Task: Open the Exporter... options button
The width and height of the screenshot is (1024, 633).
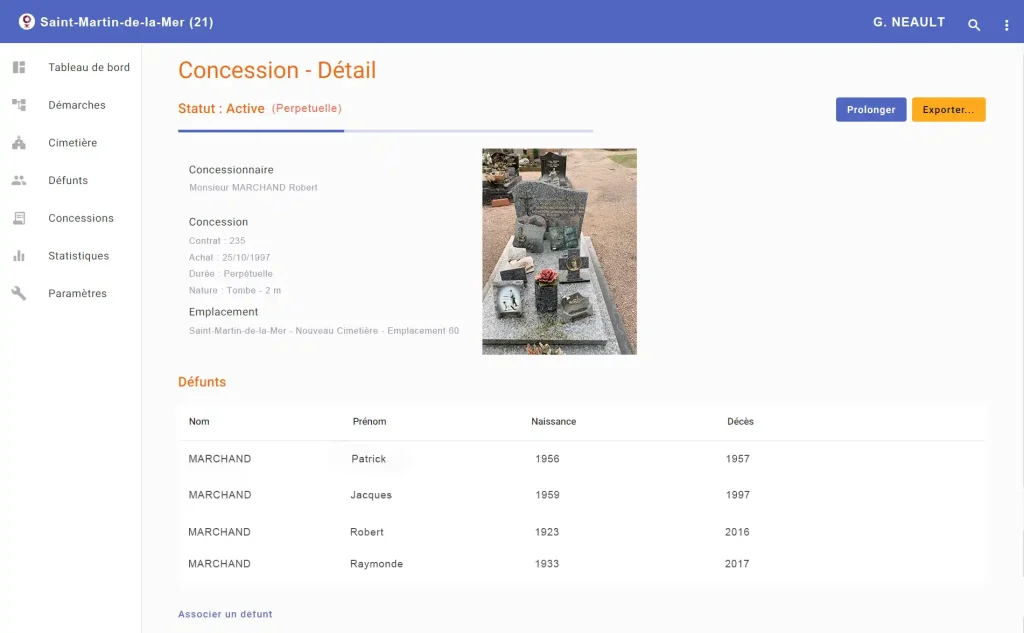Action: coord(948,110)
